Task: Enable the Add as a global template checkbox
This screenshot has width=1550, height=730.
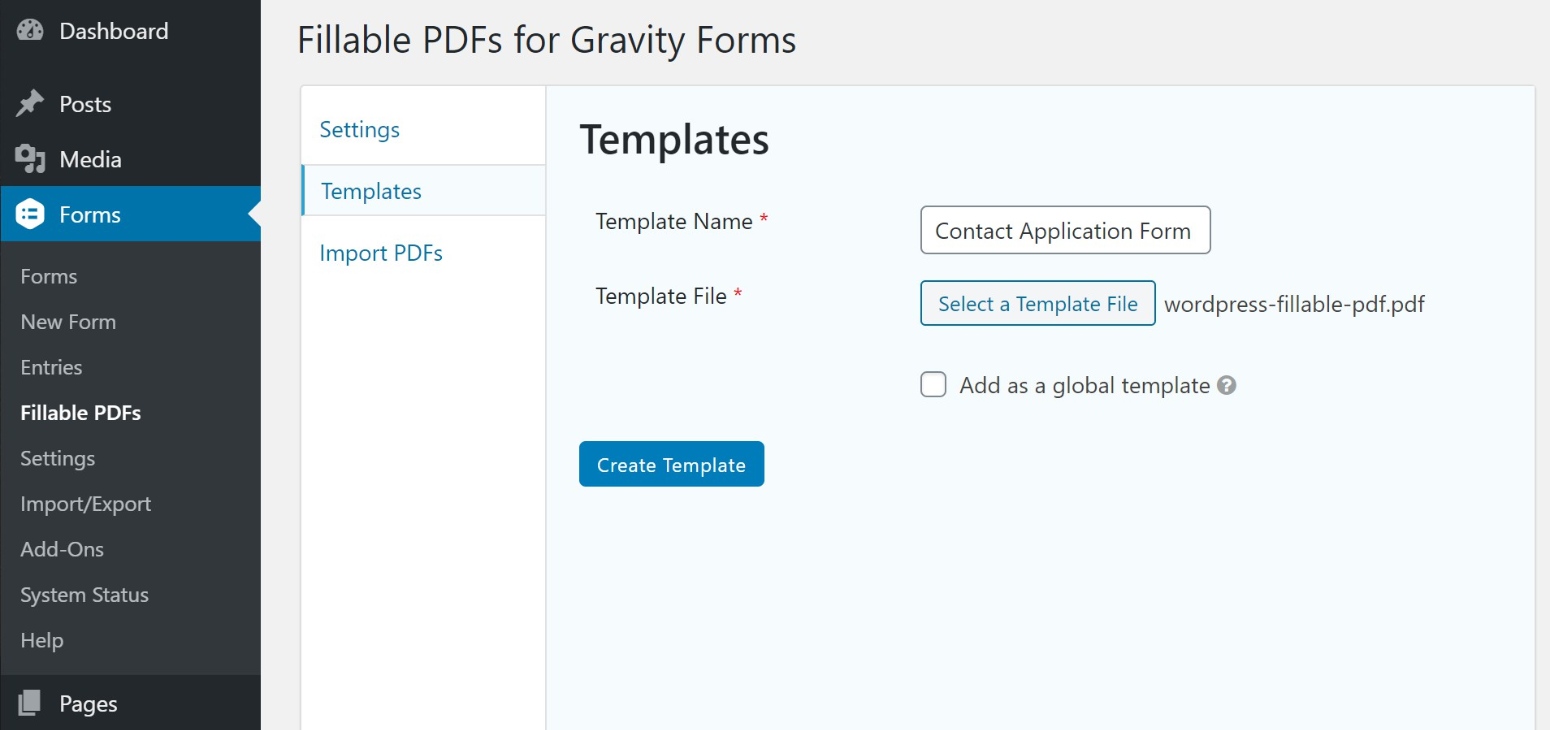Action: click(933, 384)
